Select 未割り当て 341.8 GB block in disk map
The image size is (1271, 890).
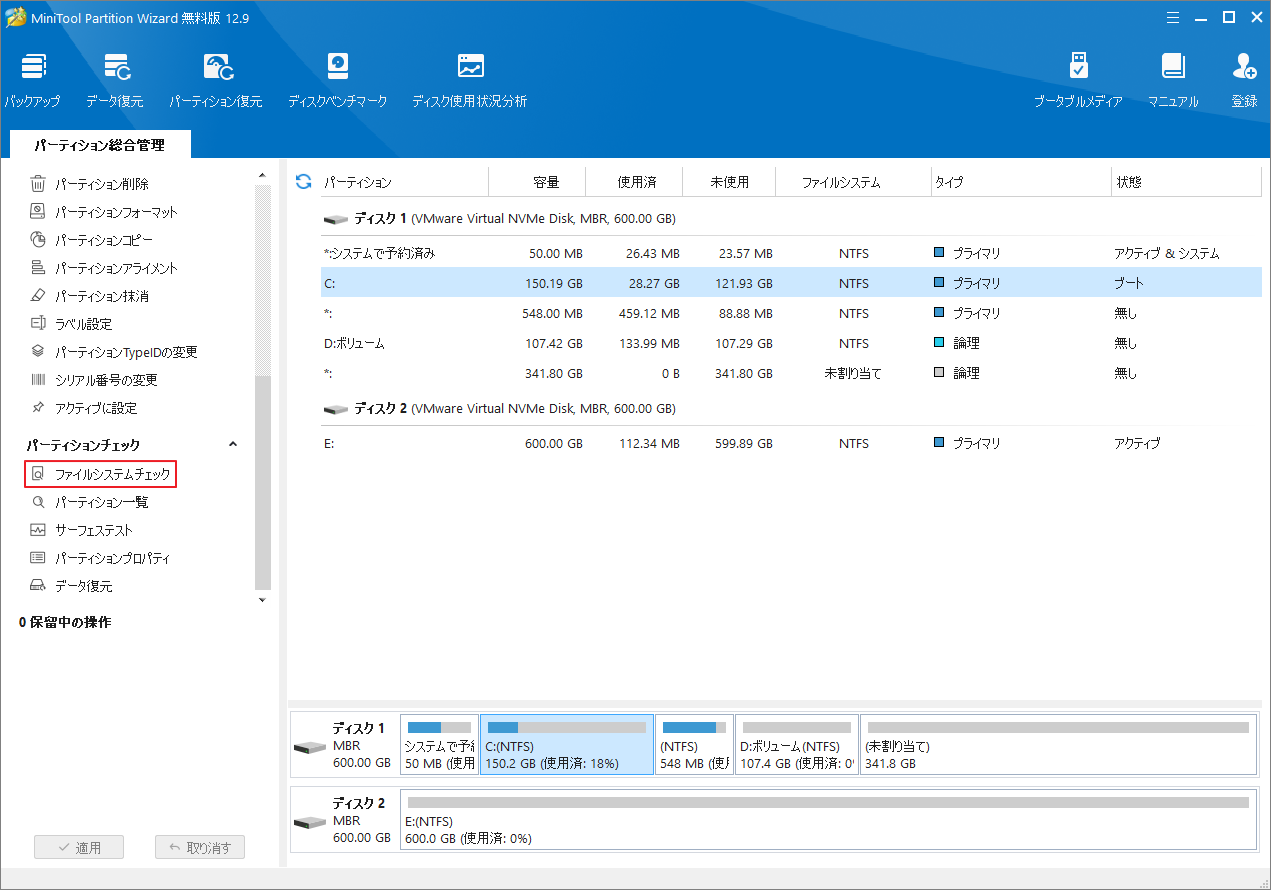click(x=1058, y=745)
